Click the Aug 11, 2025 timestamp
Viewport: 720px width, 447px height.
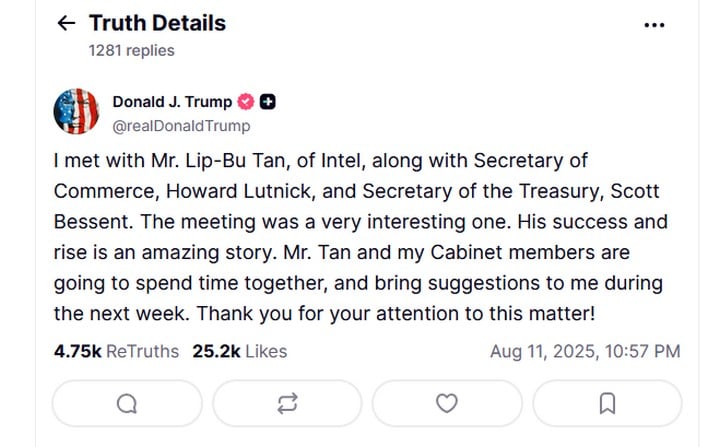585,351
